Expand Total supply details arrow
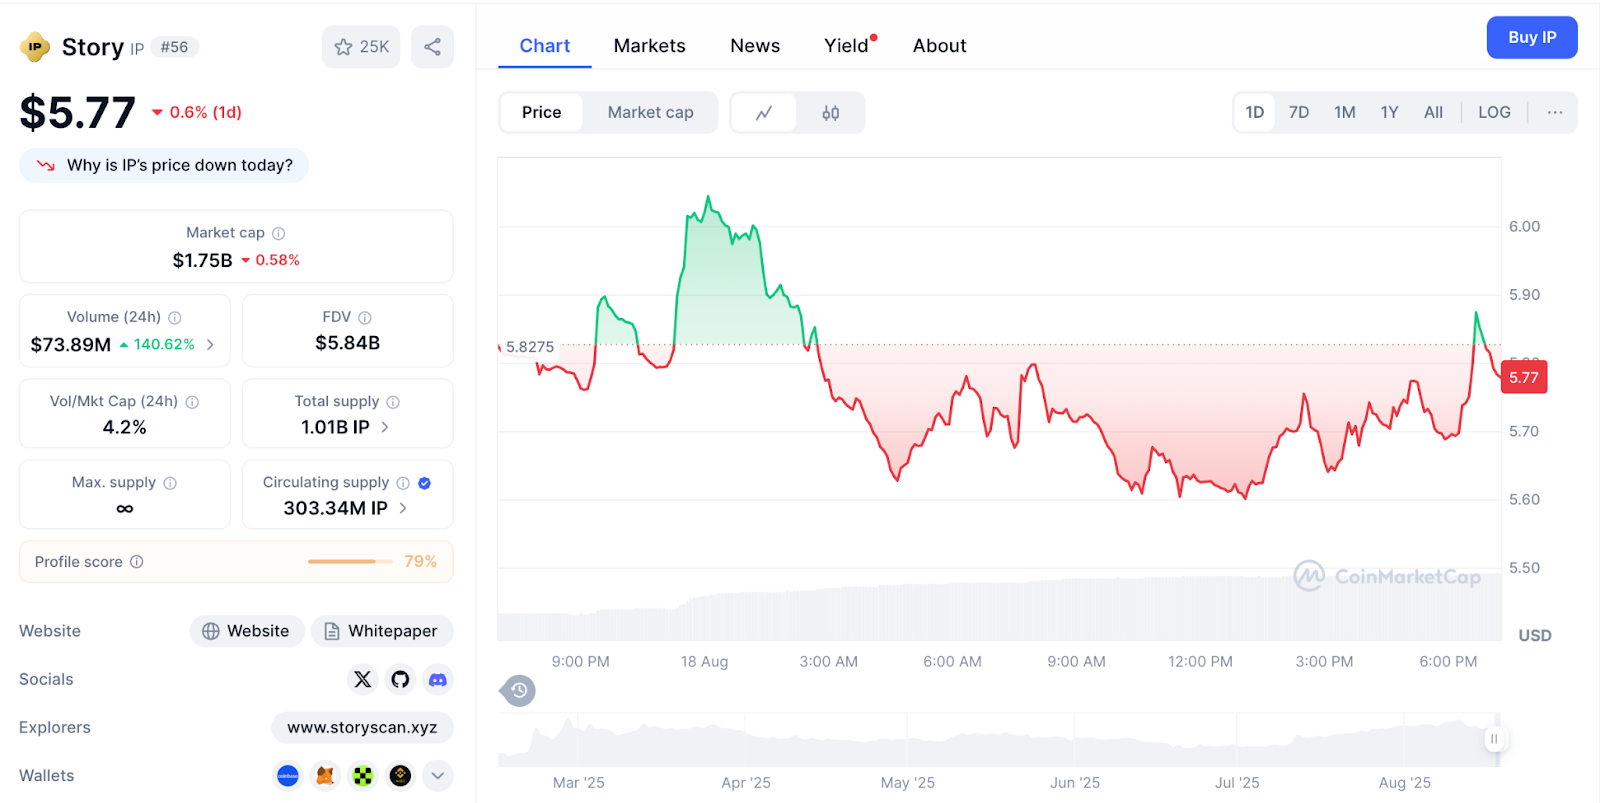This screenshot has height=803, width=1600. (385, 427)
